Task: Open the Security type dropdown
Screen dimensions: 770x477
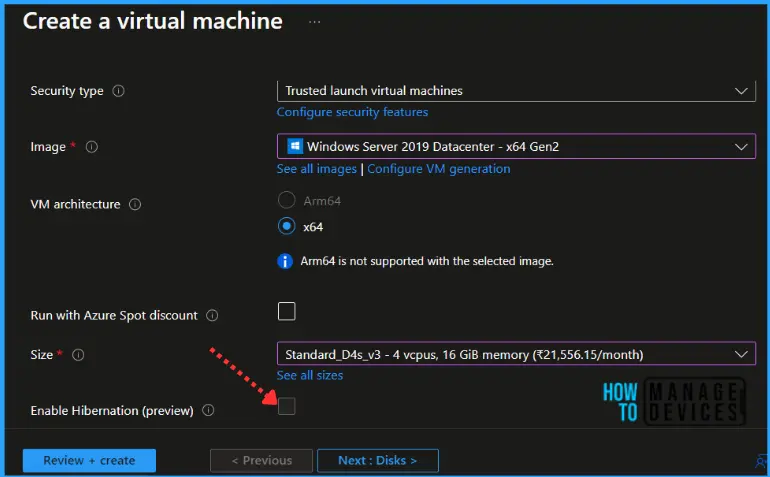Action: 516,91
